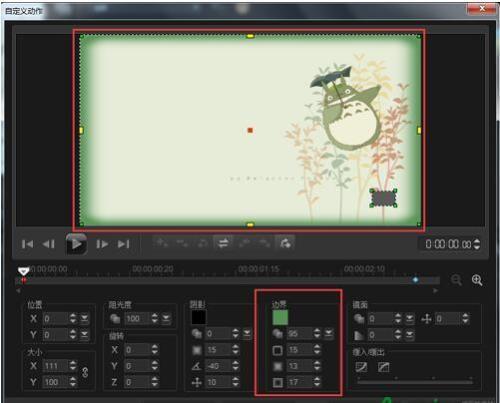Viewport: 500px width, 403px height.
Task: Step to the previous frame
Action: (49, 244)
